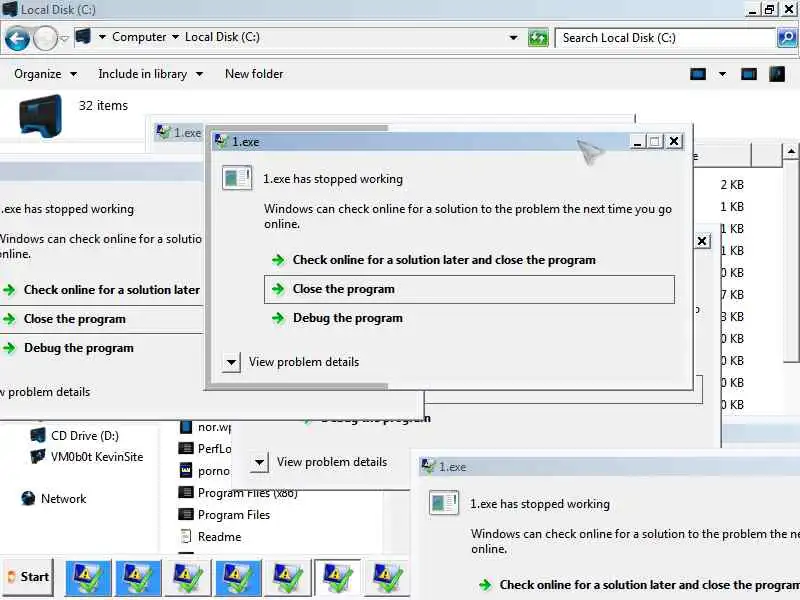The height and width of the screenshot is (600, 800).
Task: Click the fourth 1.exe taskbar button
Action: (238, 578)
